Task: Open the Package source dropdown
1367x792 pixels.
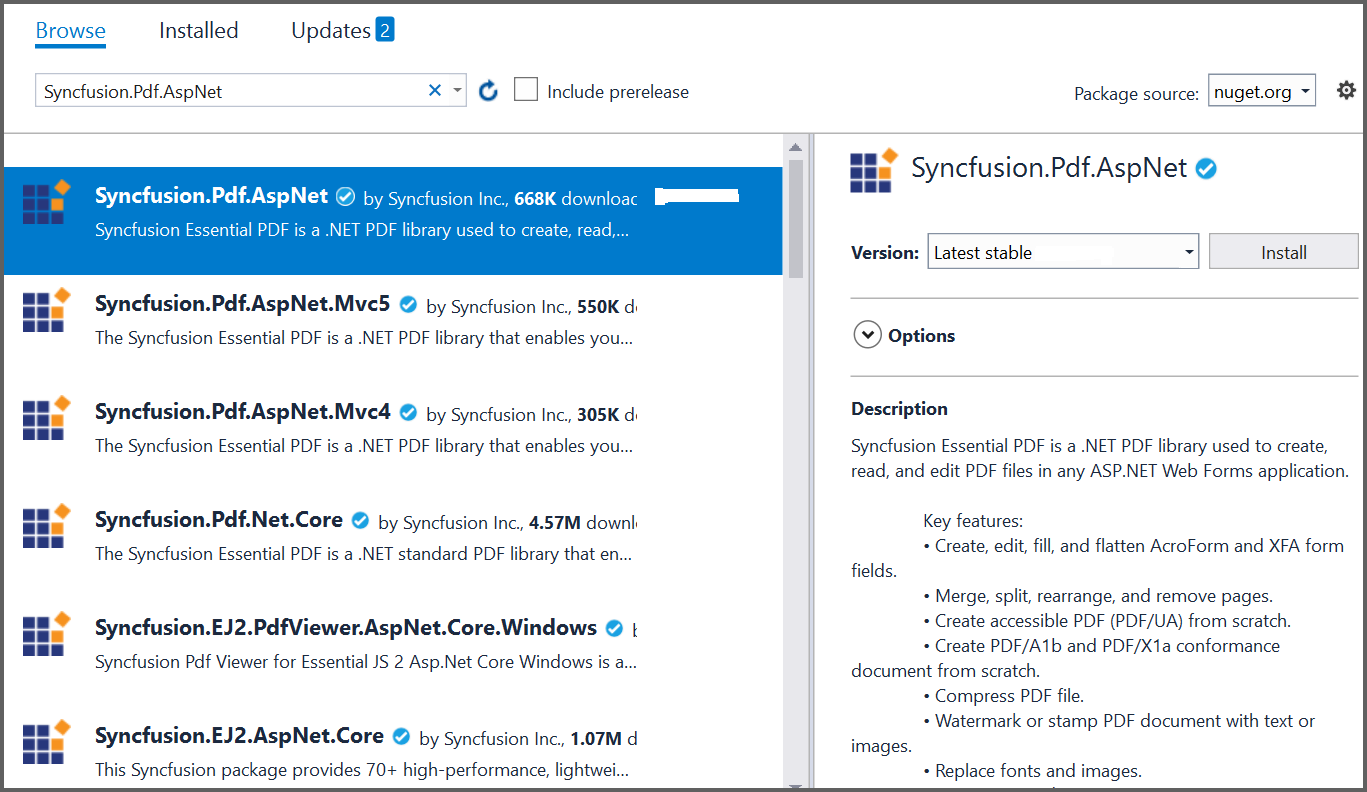Action: click(x=1262, y=91)
